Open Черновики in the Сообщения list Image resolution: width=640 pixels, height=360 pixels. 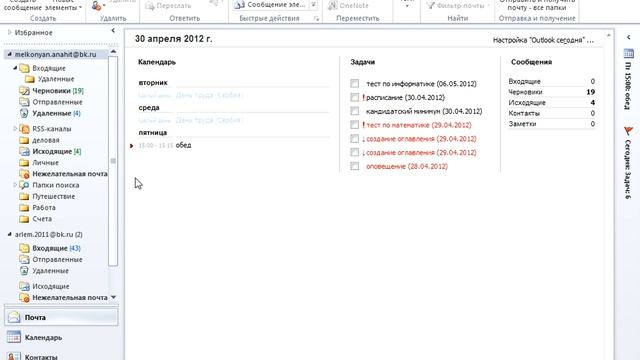(x=525, y=92)
